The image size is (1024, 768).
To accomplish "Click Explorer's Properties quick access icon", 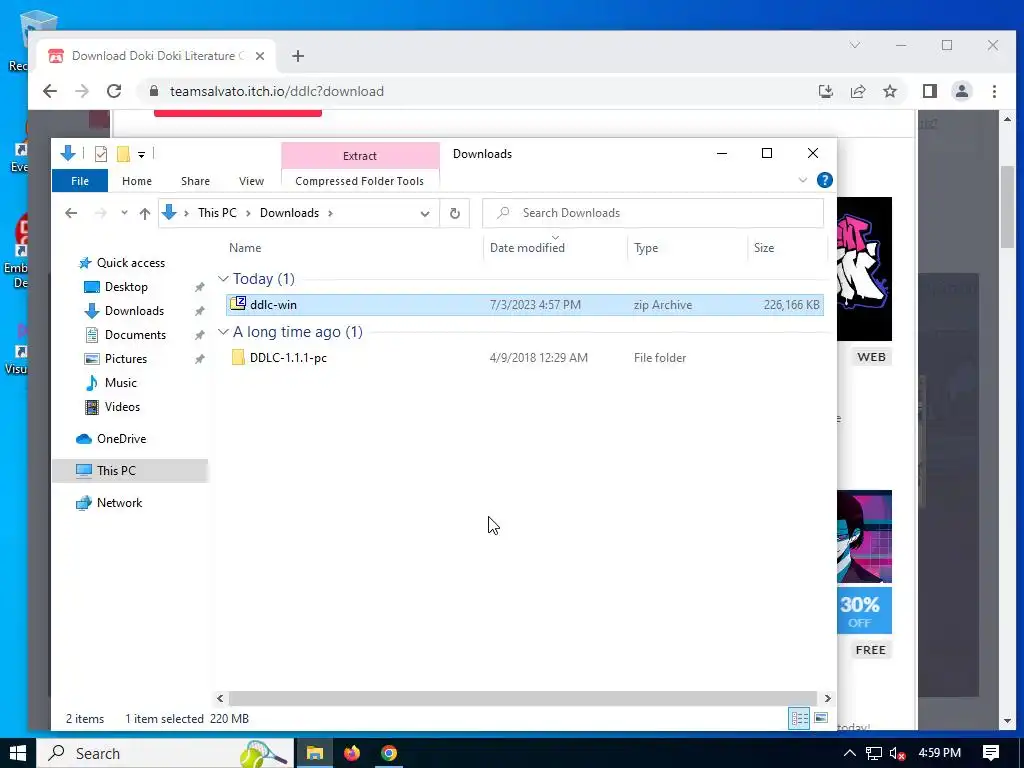I will point(101,153).
